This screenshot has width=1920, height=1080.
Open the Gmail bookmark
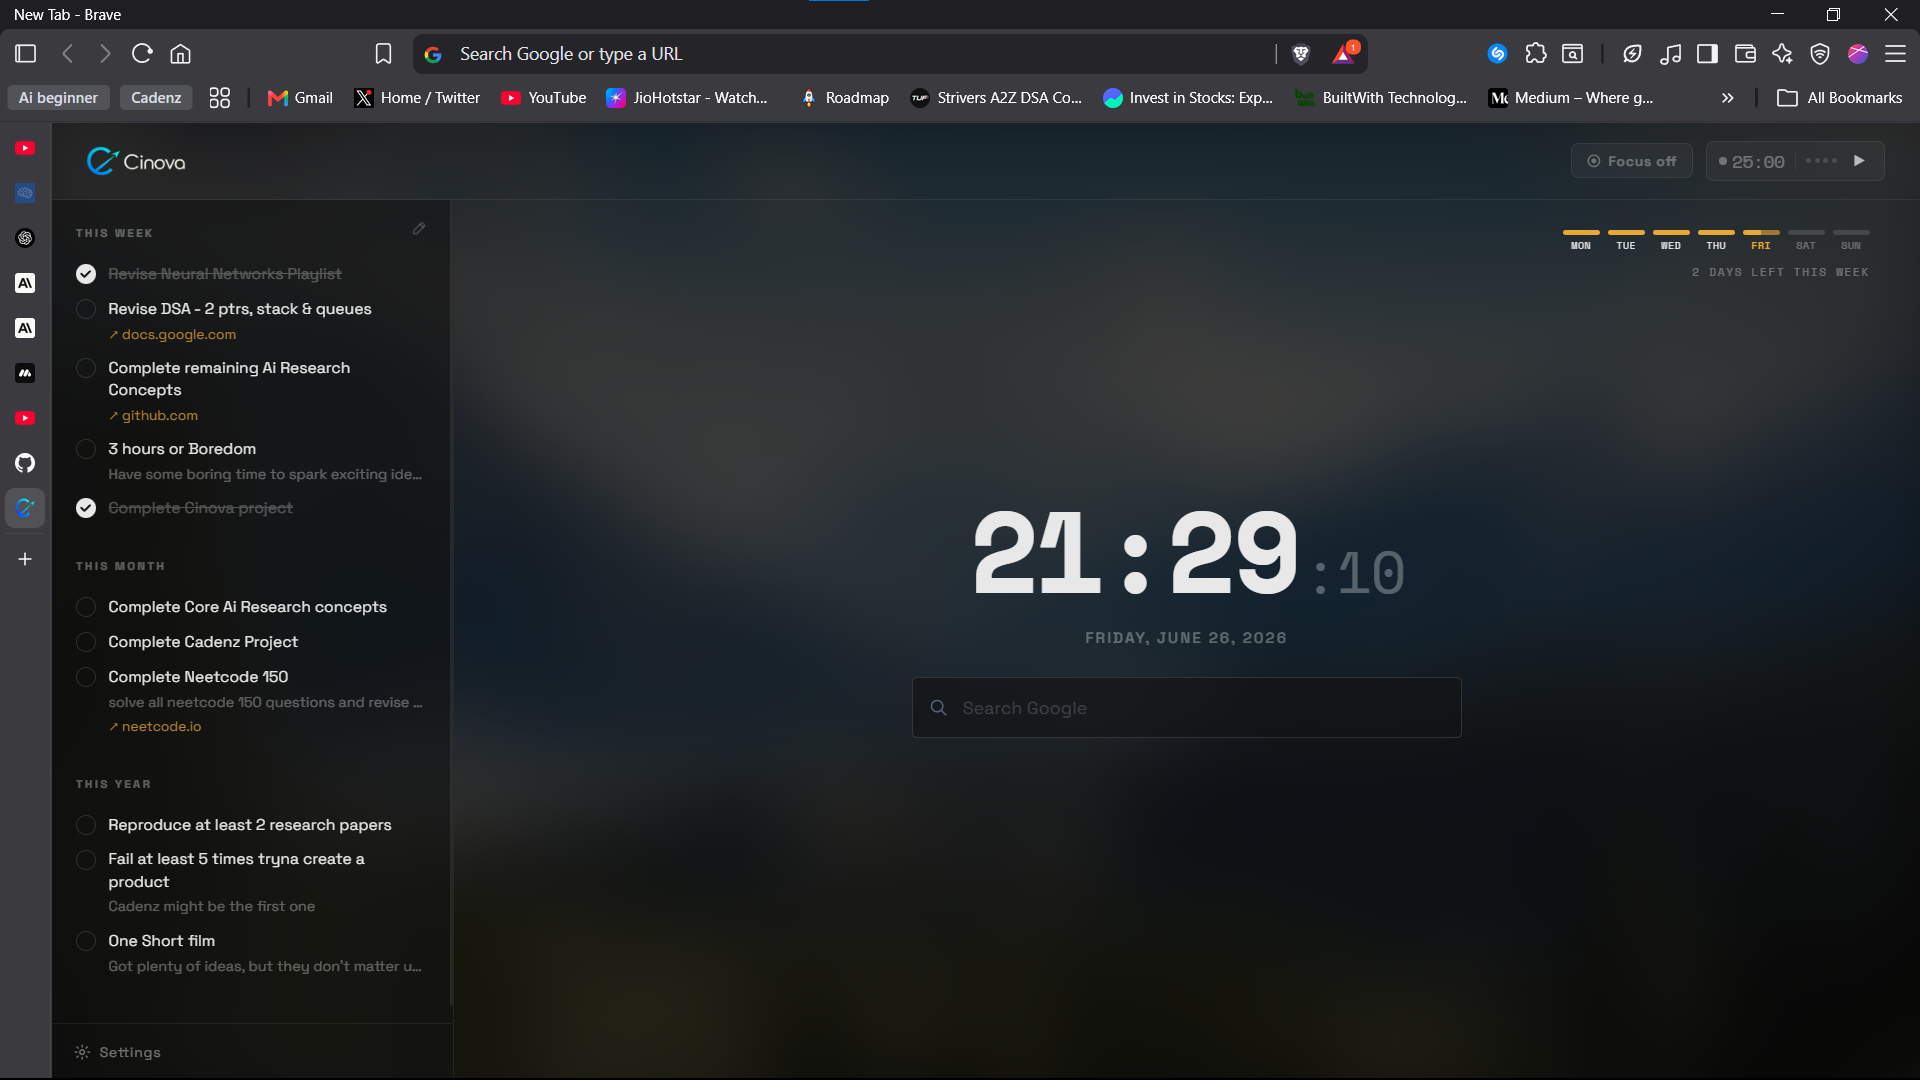click(x=300, y=98)
